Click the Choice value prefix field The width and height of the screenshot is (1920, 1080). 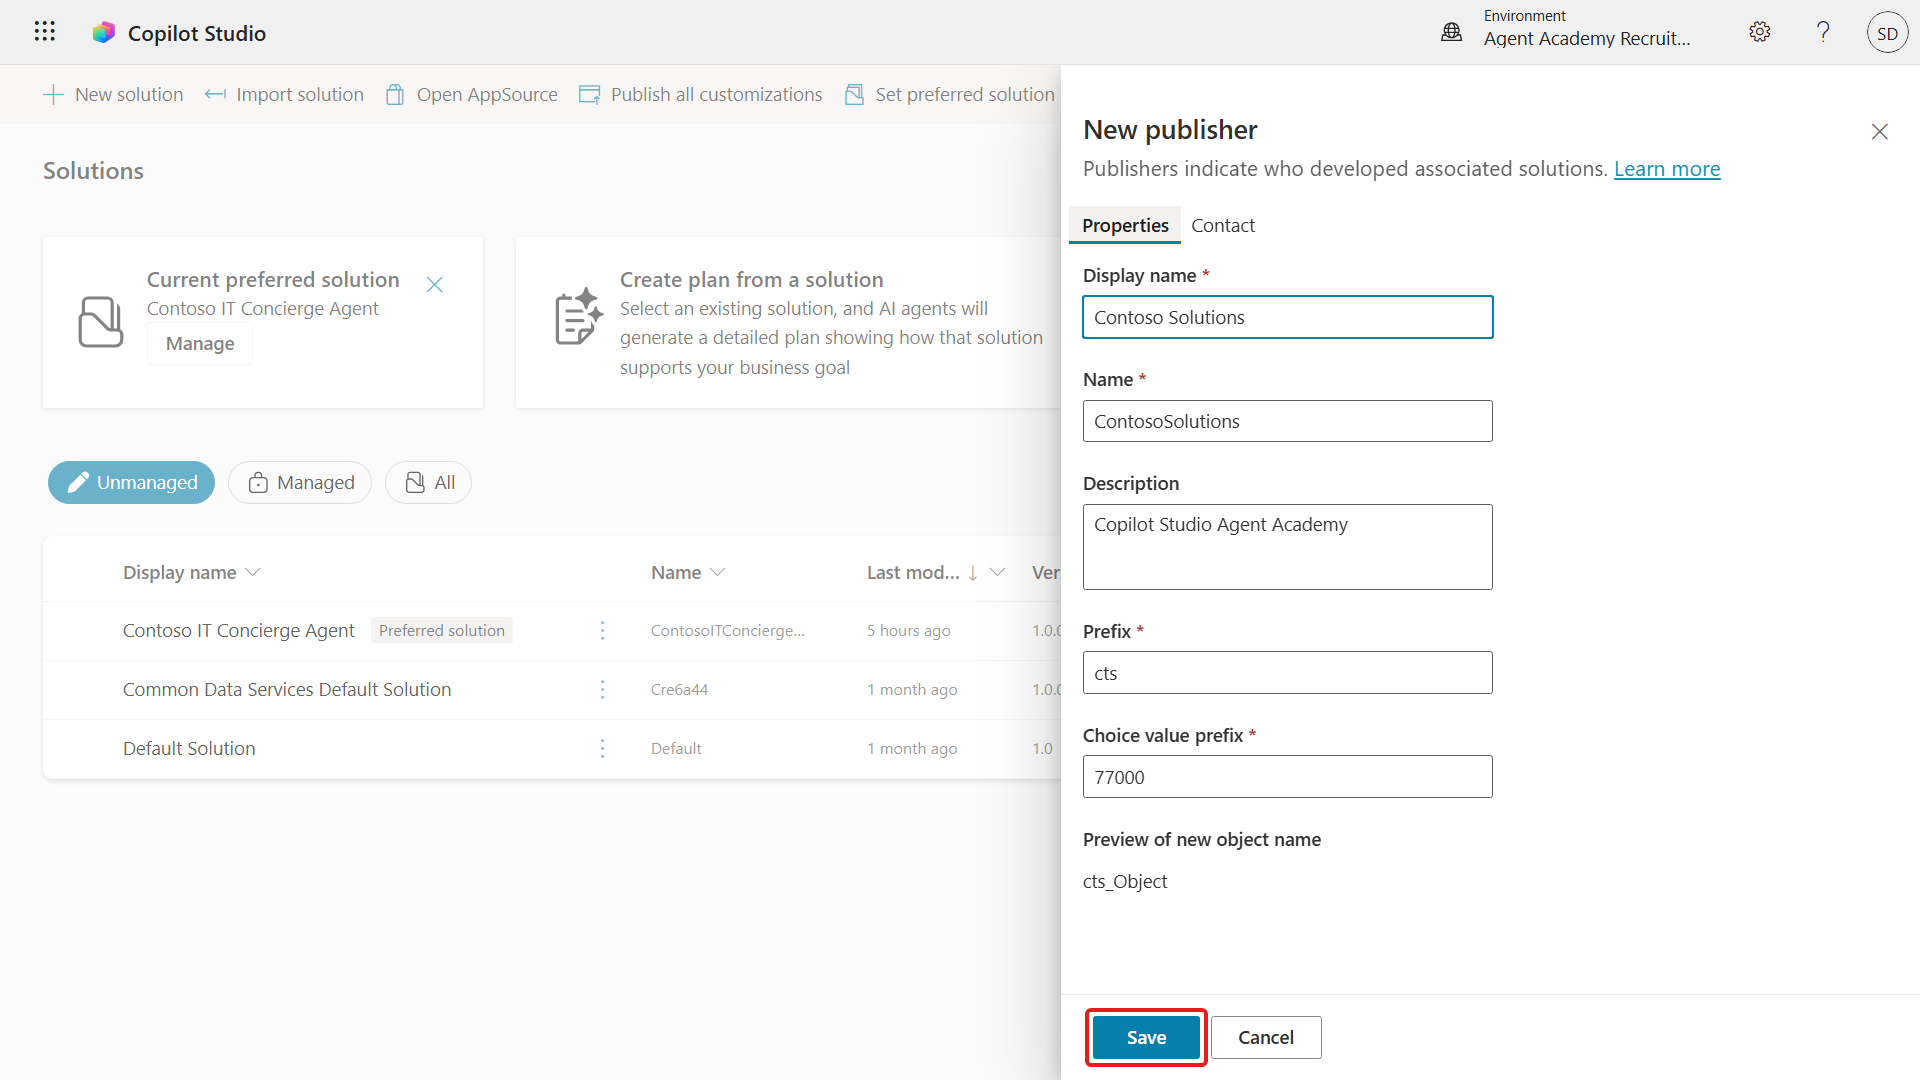tap(1288, 777)
